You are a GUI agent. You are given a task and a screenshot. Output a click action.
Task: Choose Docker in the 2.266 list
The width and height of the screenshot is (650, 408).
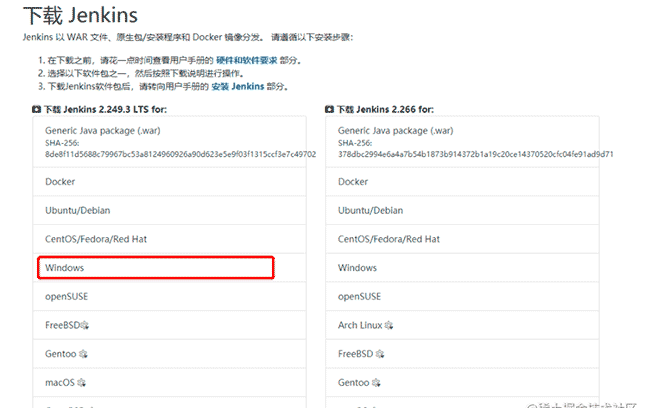click(462, 182)
